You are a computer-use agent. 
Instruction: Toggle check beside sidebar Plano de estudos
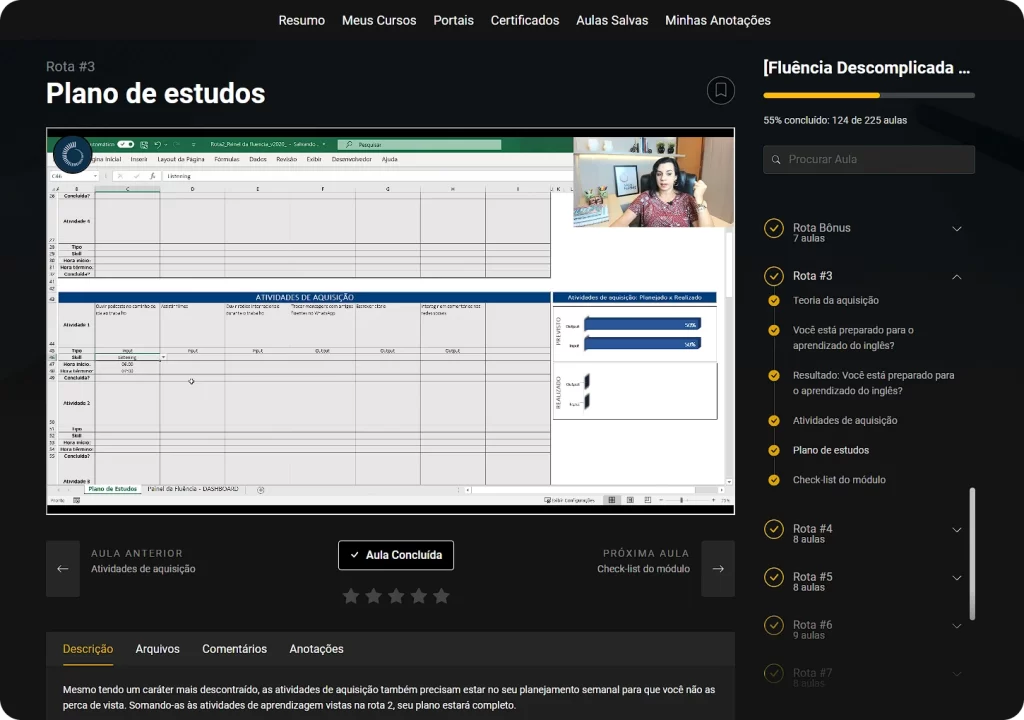[x=774, y=450]
